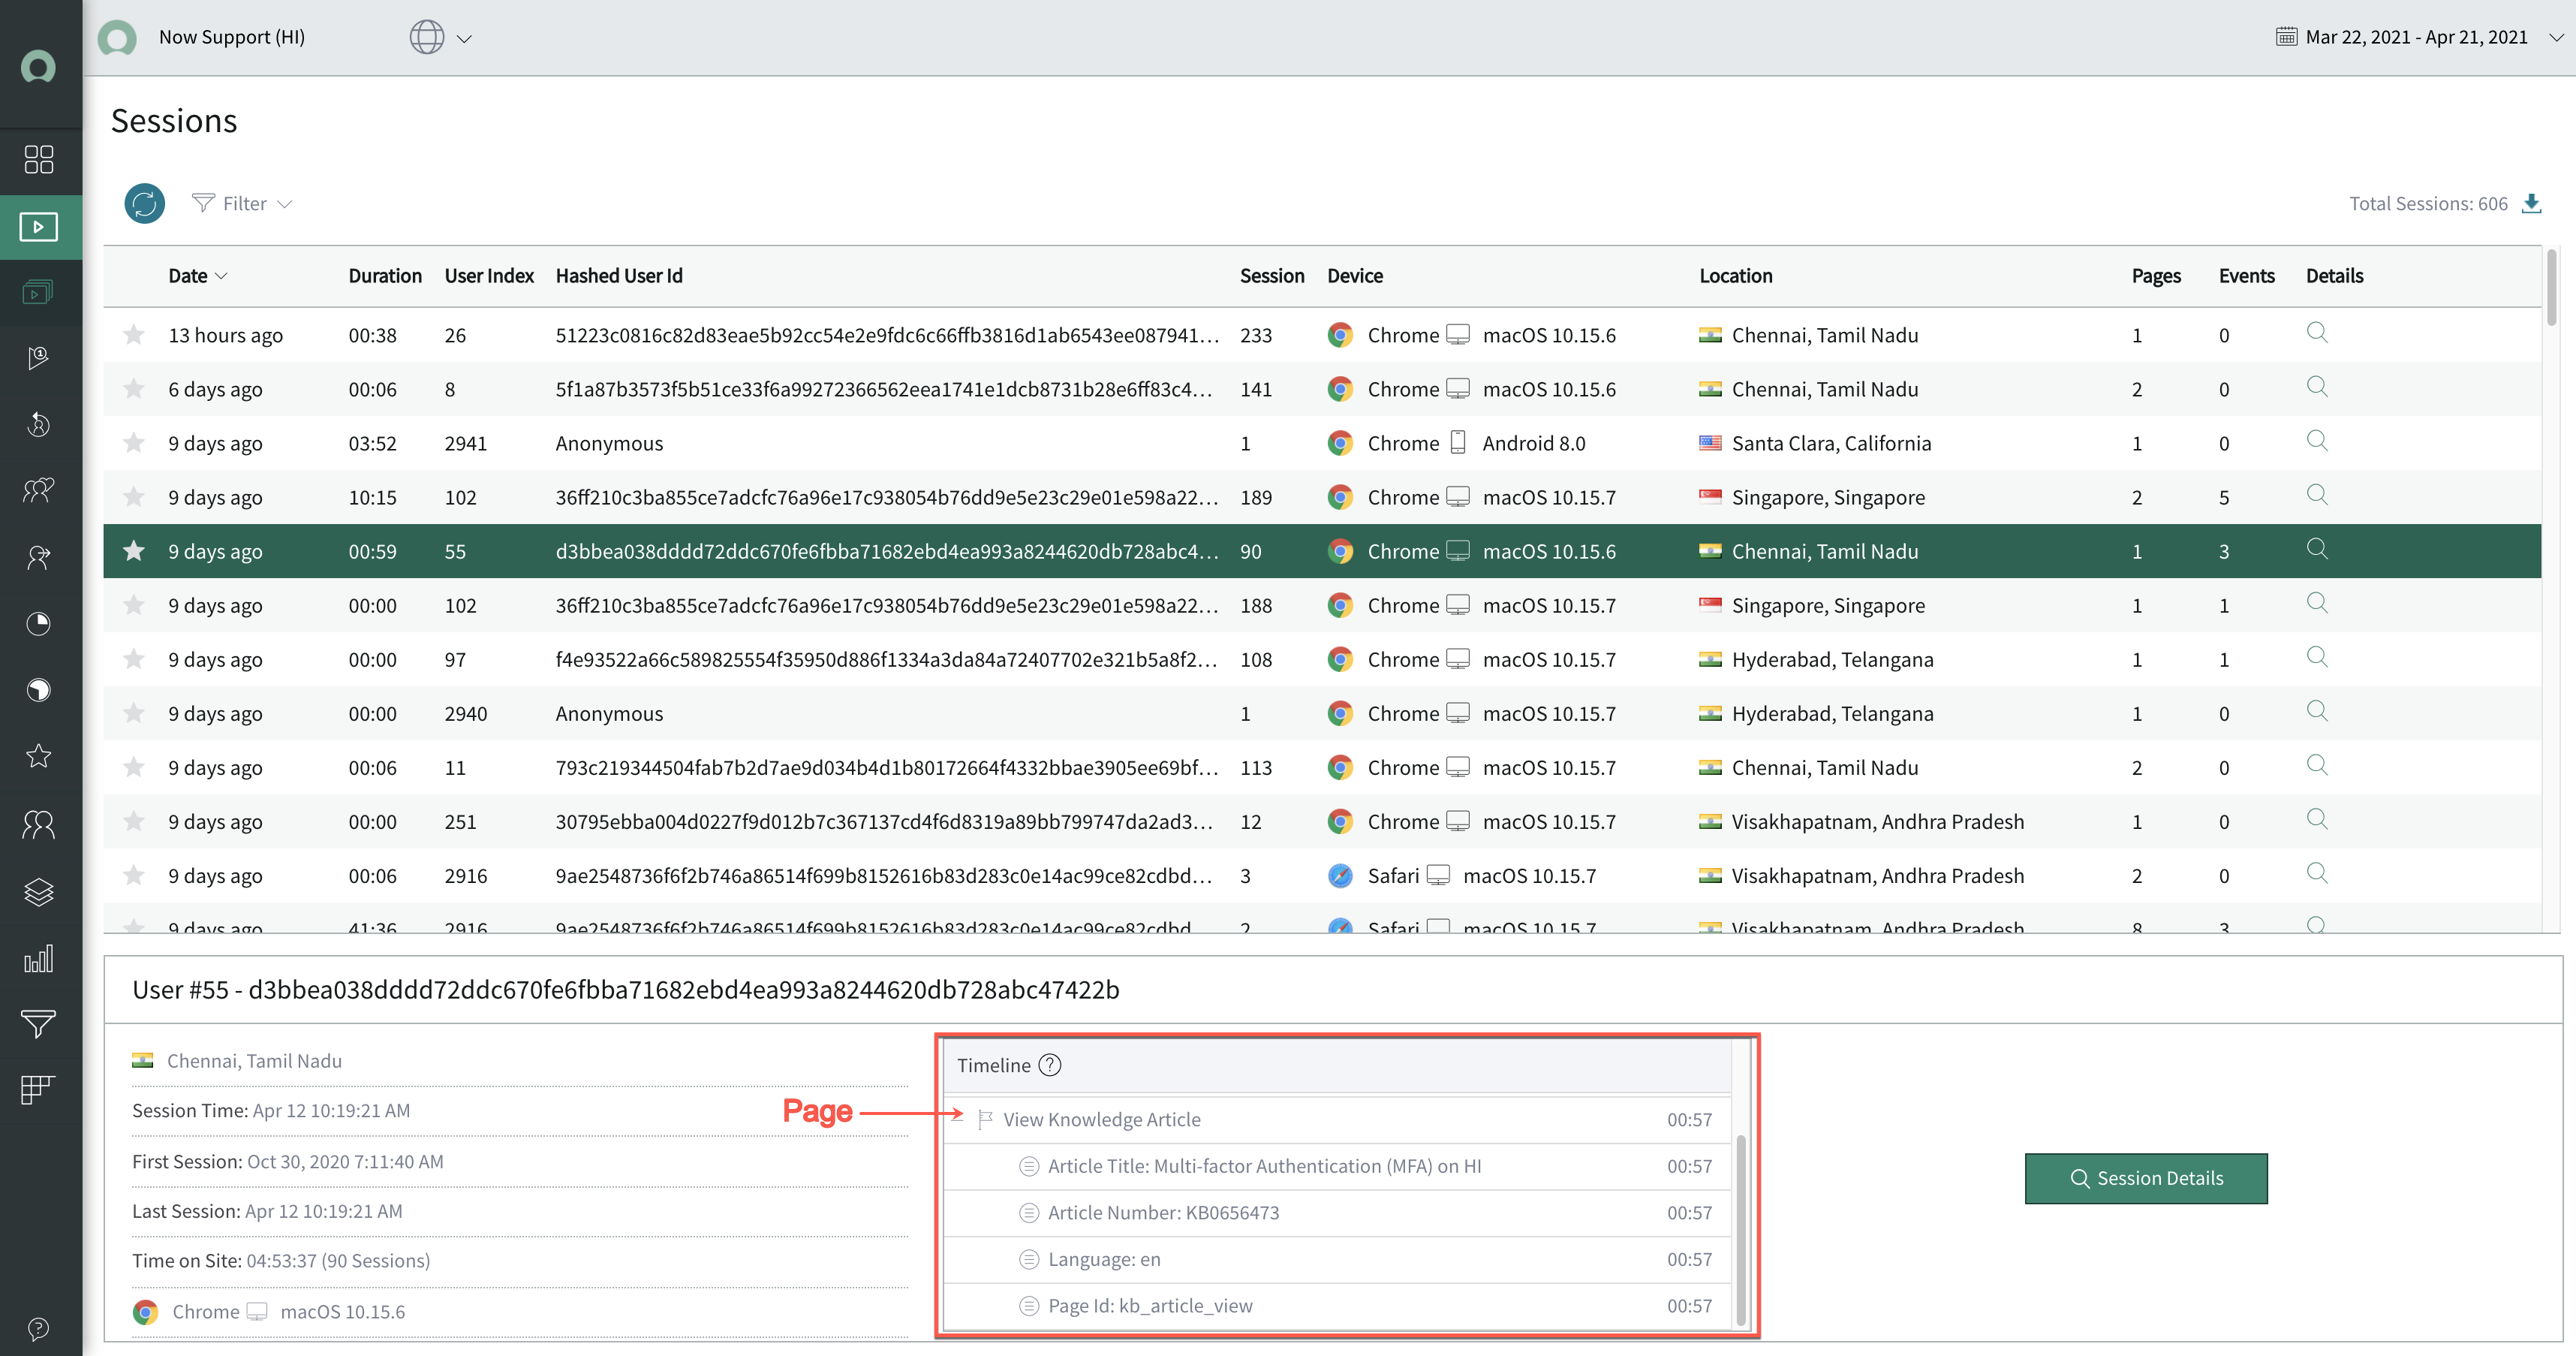Select the highlighted Sessions play icon in sidebar
Image resolution: width=2576 pixels, height=1356 pixels.
coord(39,227)
